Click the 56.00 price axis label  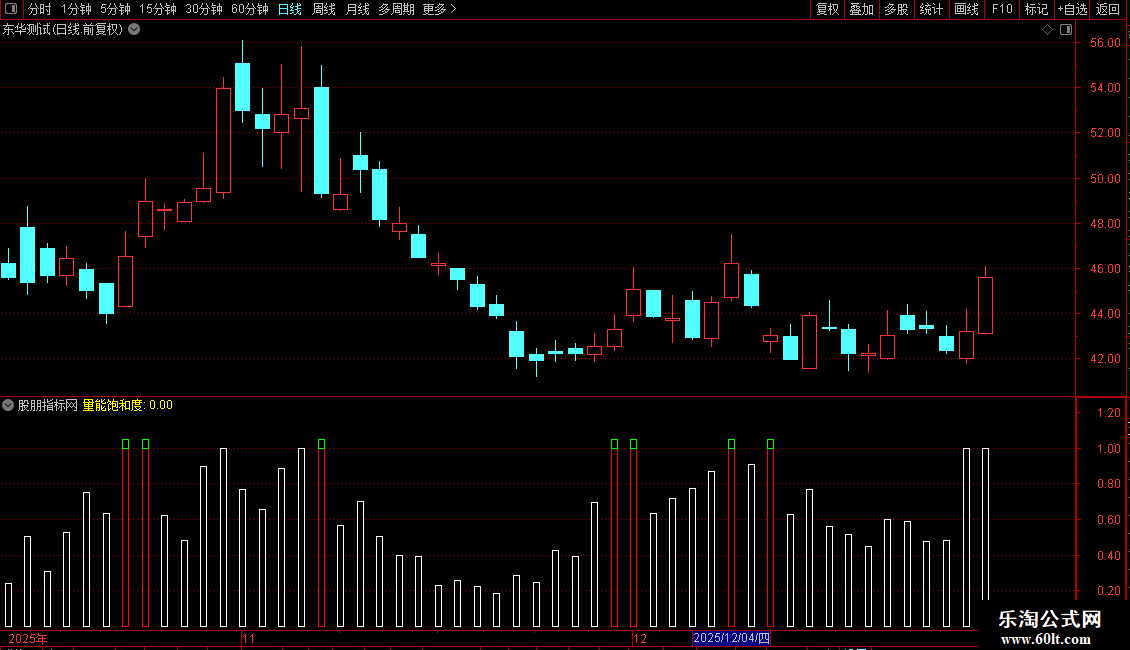tap(1105, 43)
